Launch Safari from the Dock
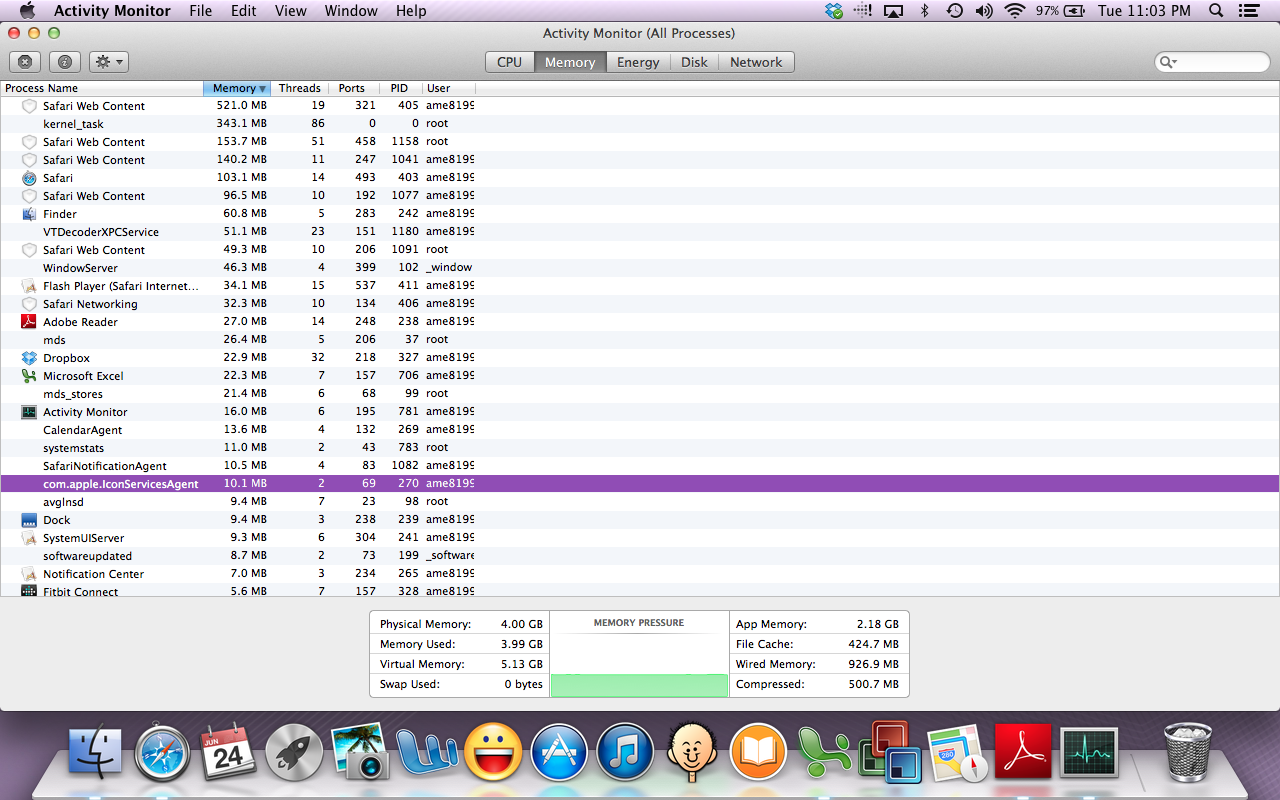Screen dimensions: 1280x800 tap(162, 752)
